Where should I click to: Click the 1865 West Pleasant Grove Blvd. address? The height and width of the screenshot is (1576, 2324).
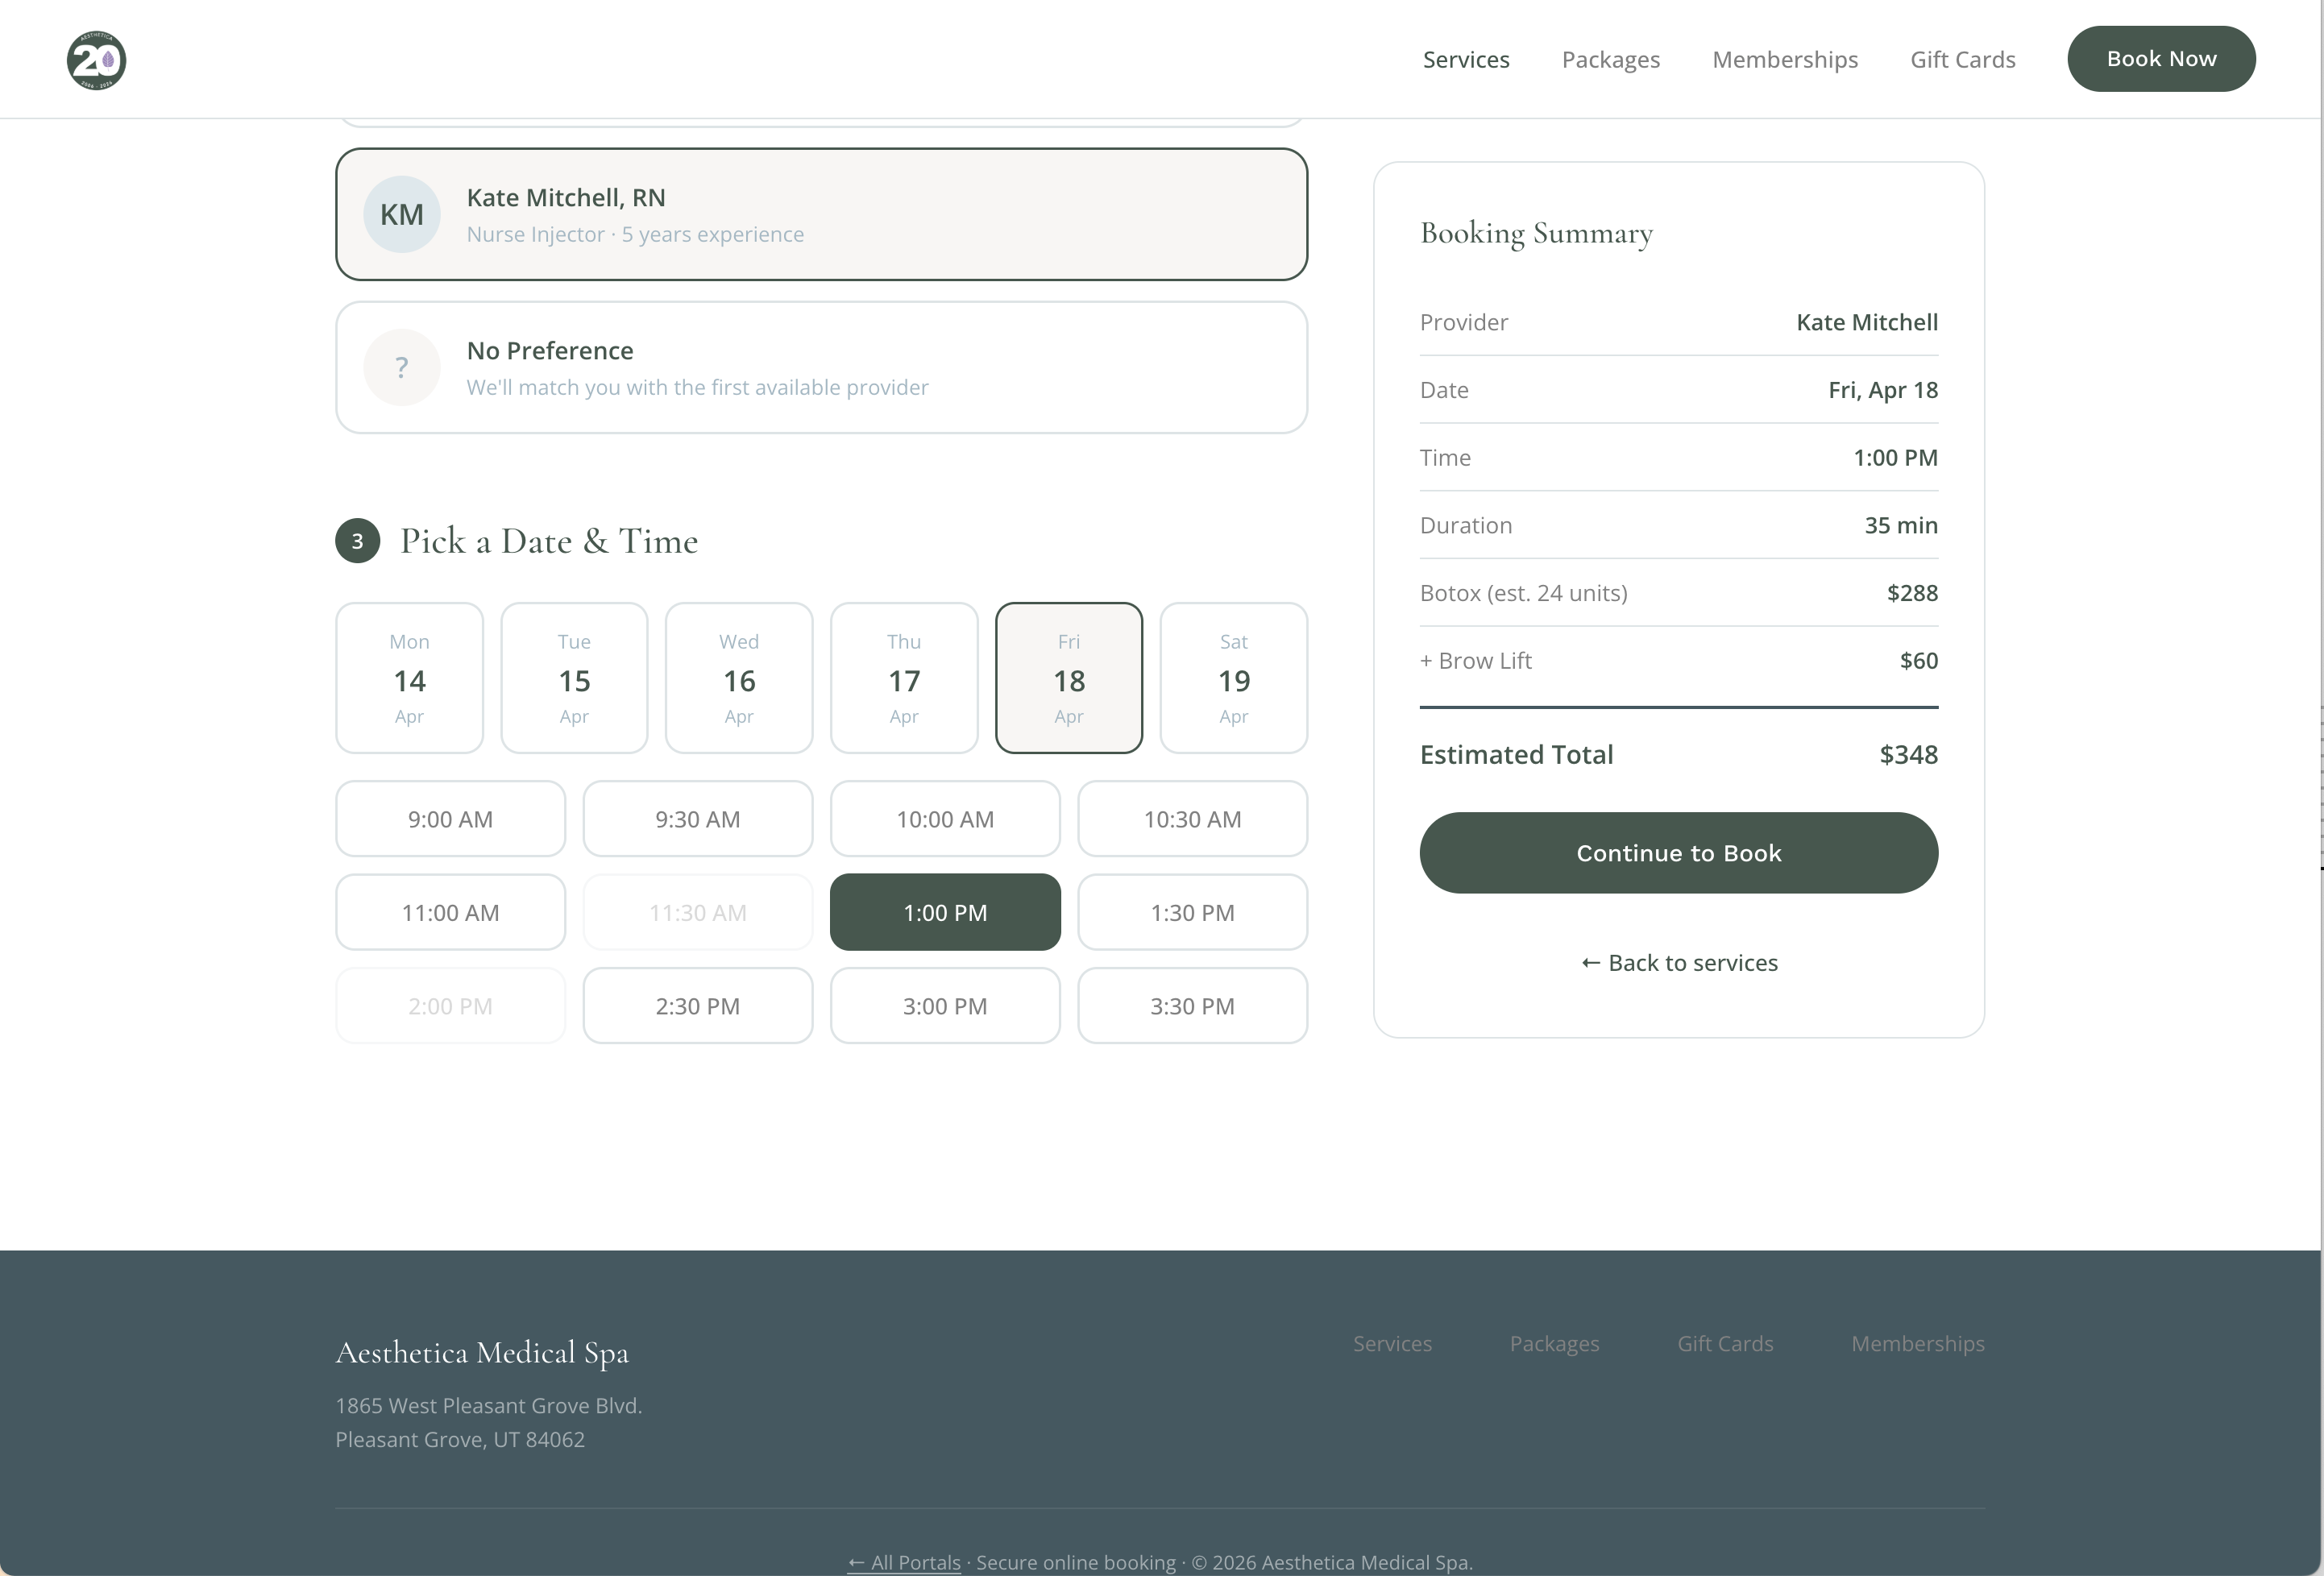[x=489, y=1406]
